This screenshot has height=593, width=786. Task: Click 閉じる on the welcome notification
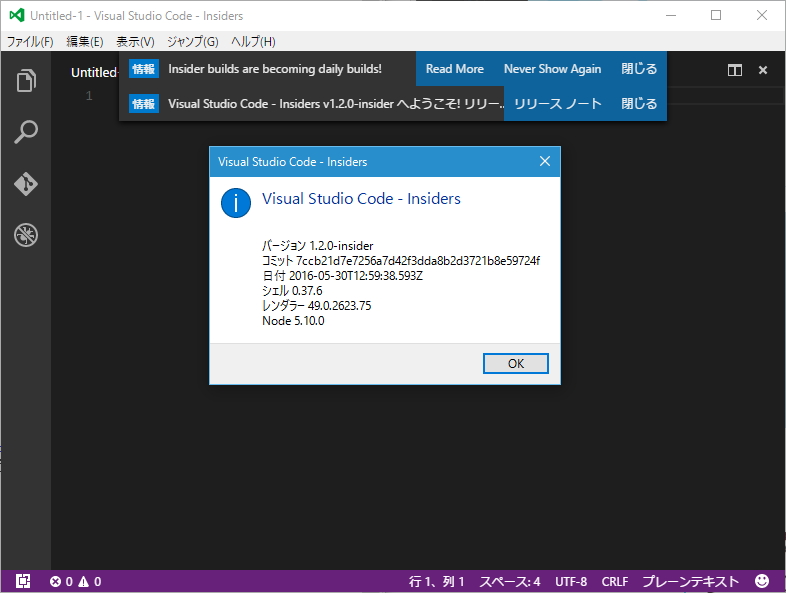click(639, 104)
